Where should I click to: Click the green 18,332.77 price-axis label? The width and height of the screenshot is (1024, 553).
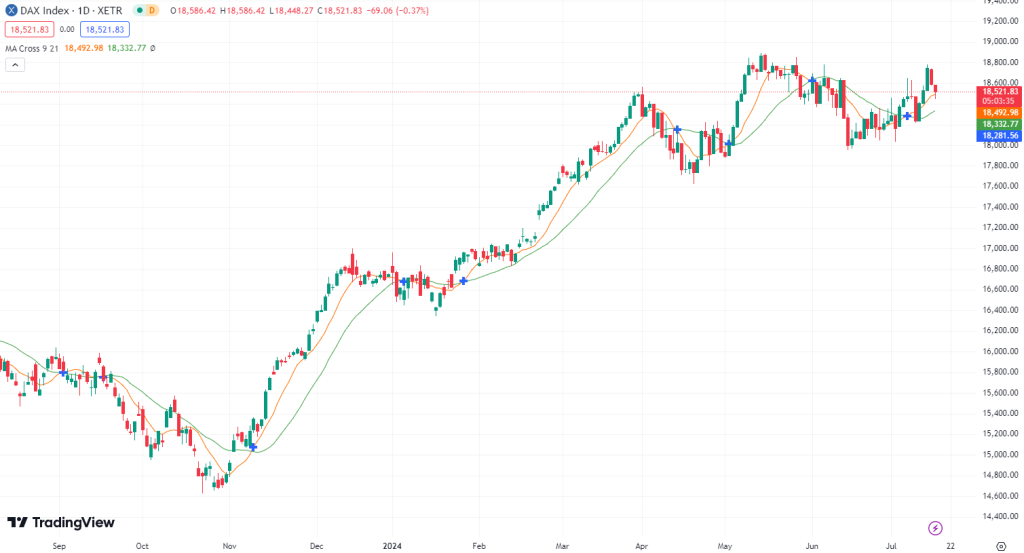point(999,124)
